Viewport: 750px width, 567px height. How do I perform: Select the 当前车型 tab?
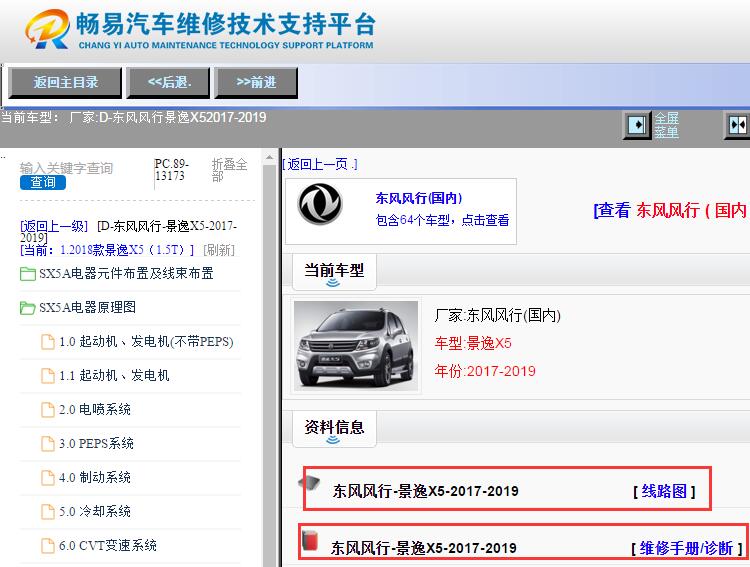click(334, 272)
